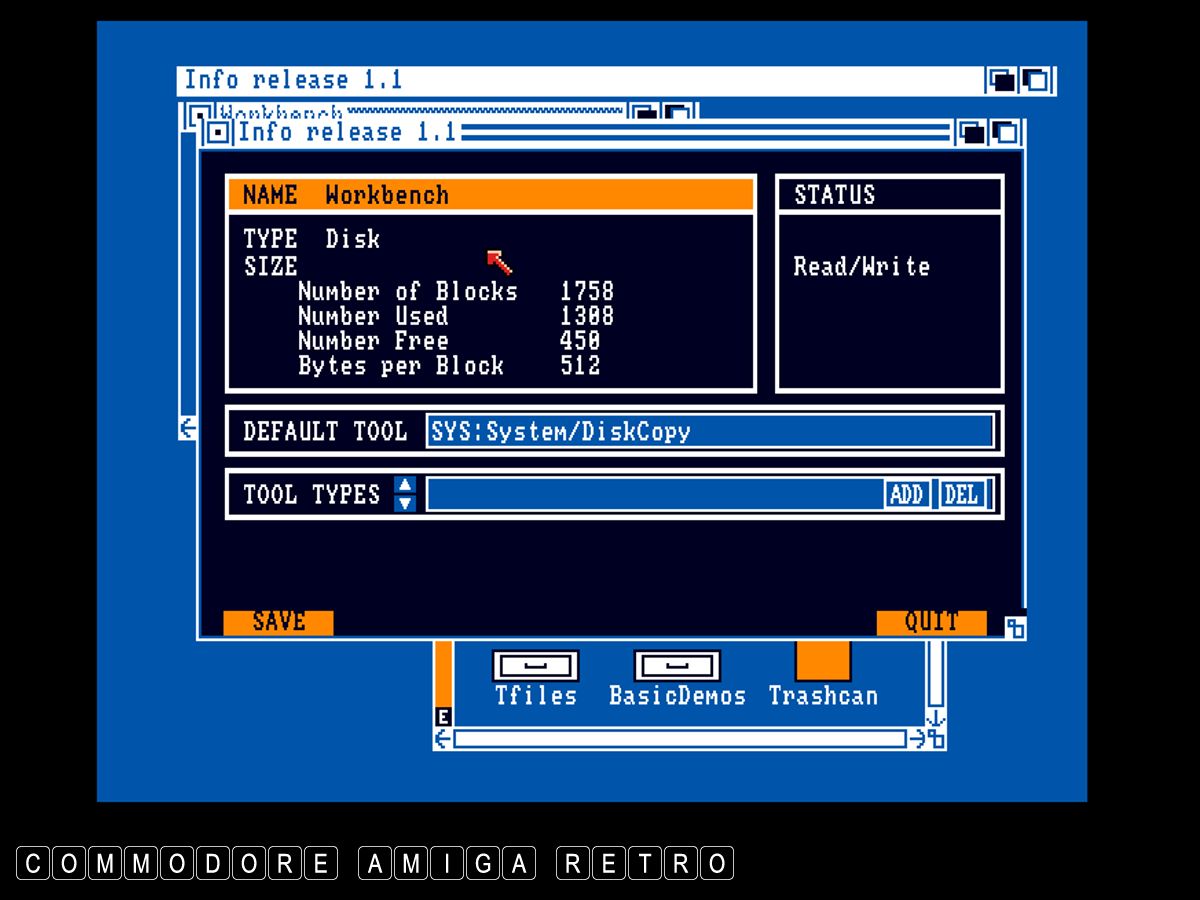Click the scroll right arrow of disk window
The image size is (1200, 900).
click(x=917, y=739)
